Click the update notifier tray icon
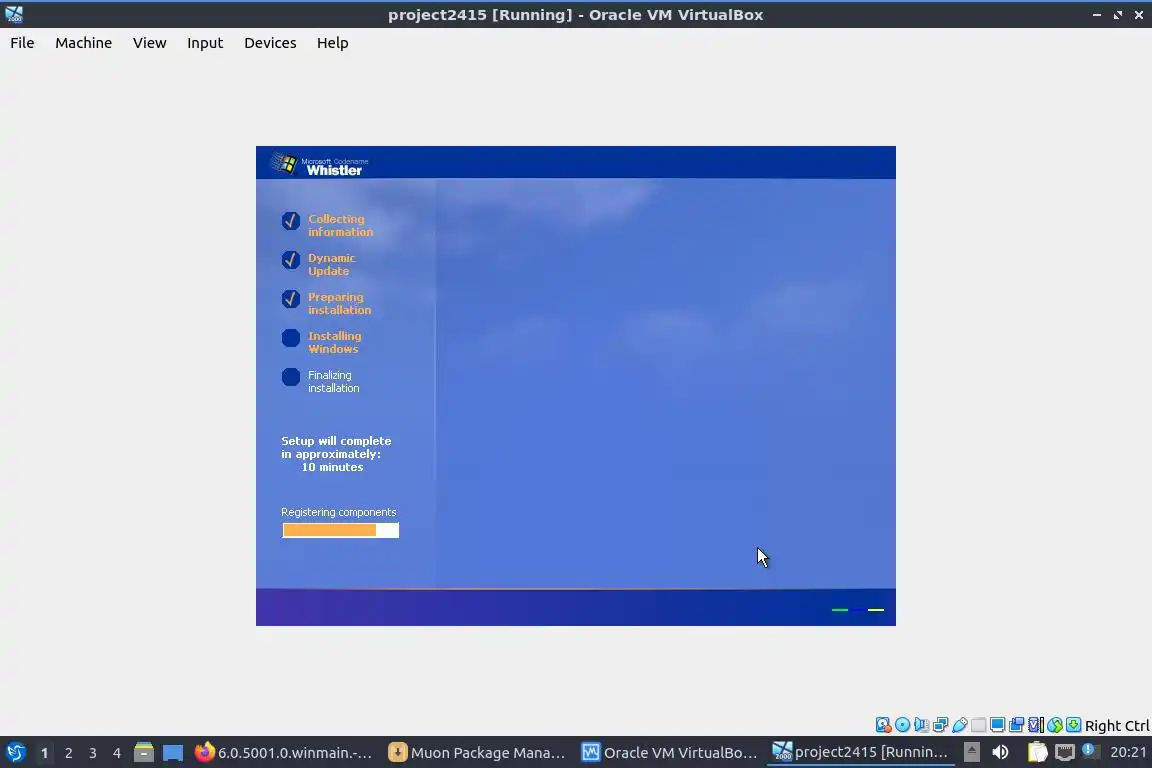This screenshot has height=768, width=1152. 1090,752
